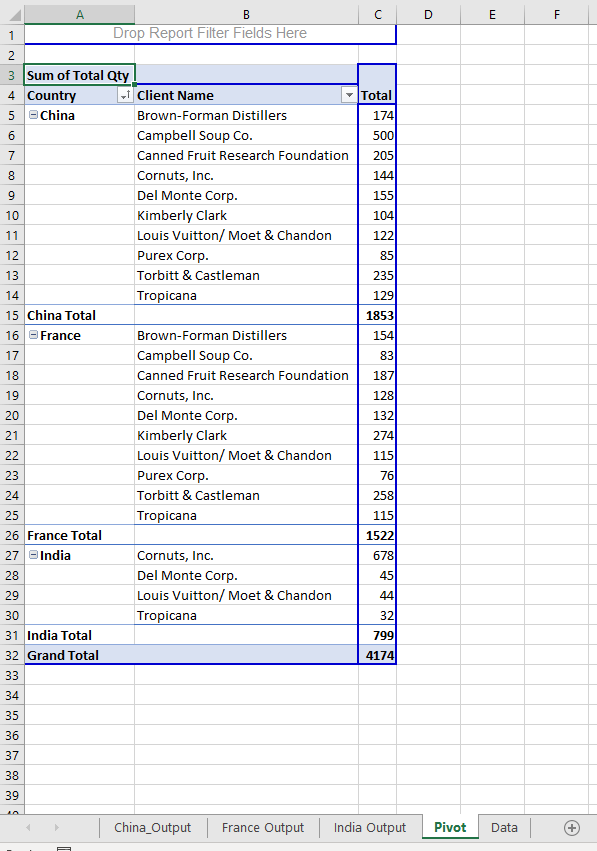Viewport: 597px width, 851px height.
Task: Click the grand total value 4174
Action: click(x=377, y=655)
